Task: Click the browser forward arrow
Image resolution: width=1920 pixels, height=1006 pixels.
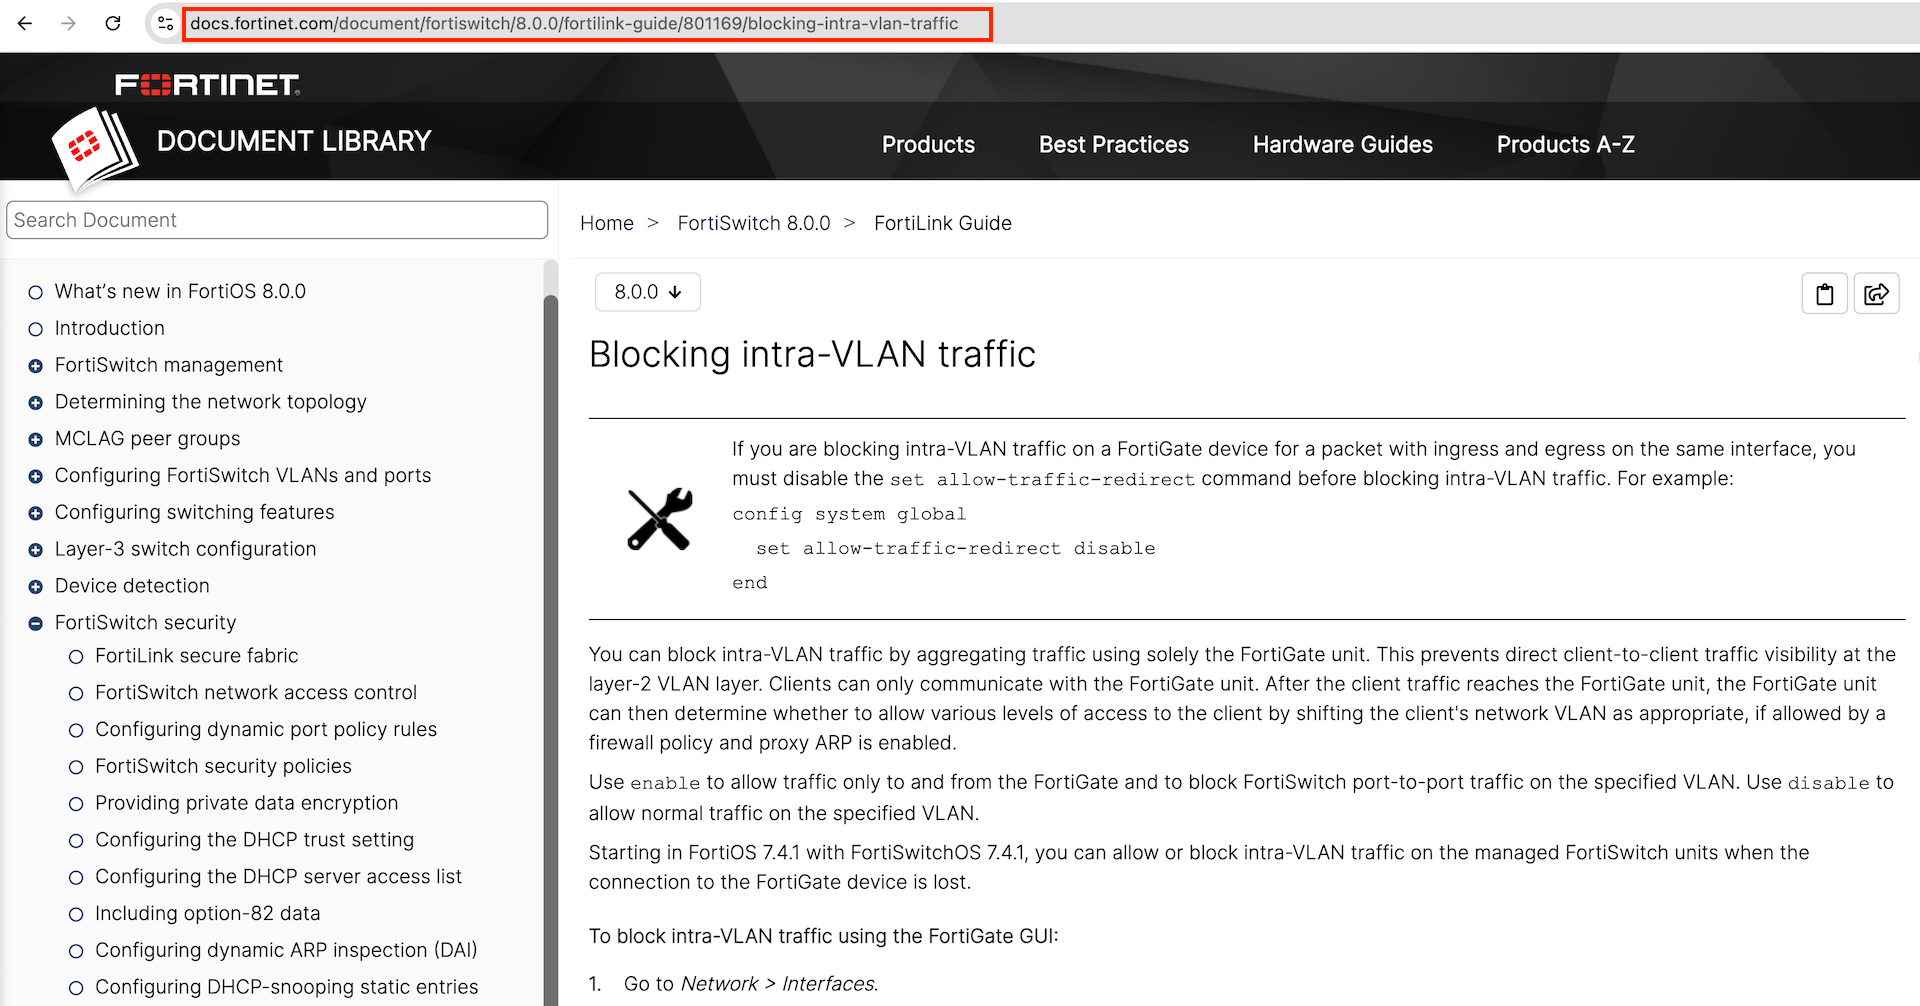Action: [68, 23]
